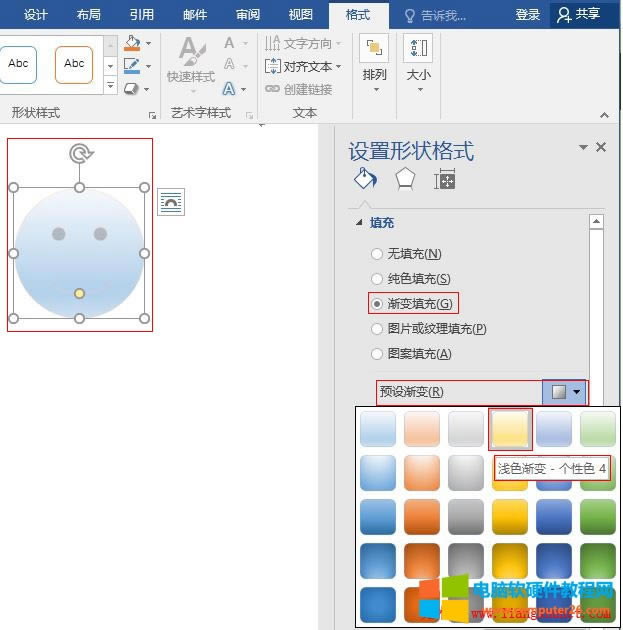This screenshot has width=623, height=630.
Task: Open the Quick Styles (快速样式) WordArt button
Action: [x=191, y=63]
